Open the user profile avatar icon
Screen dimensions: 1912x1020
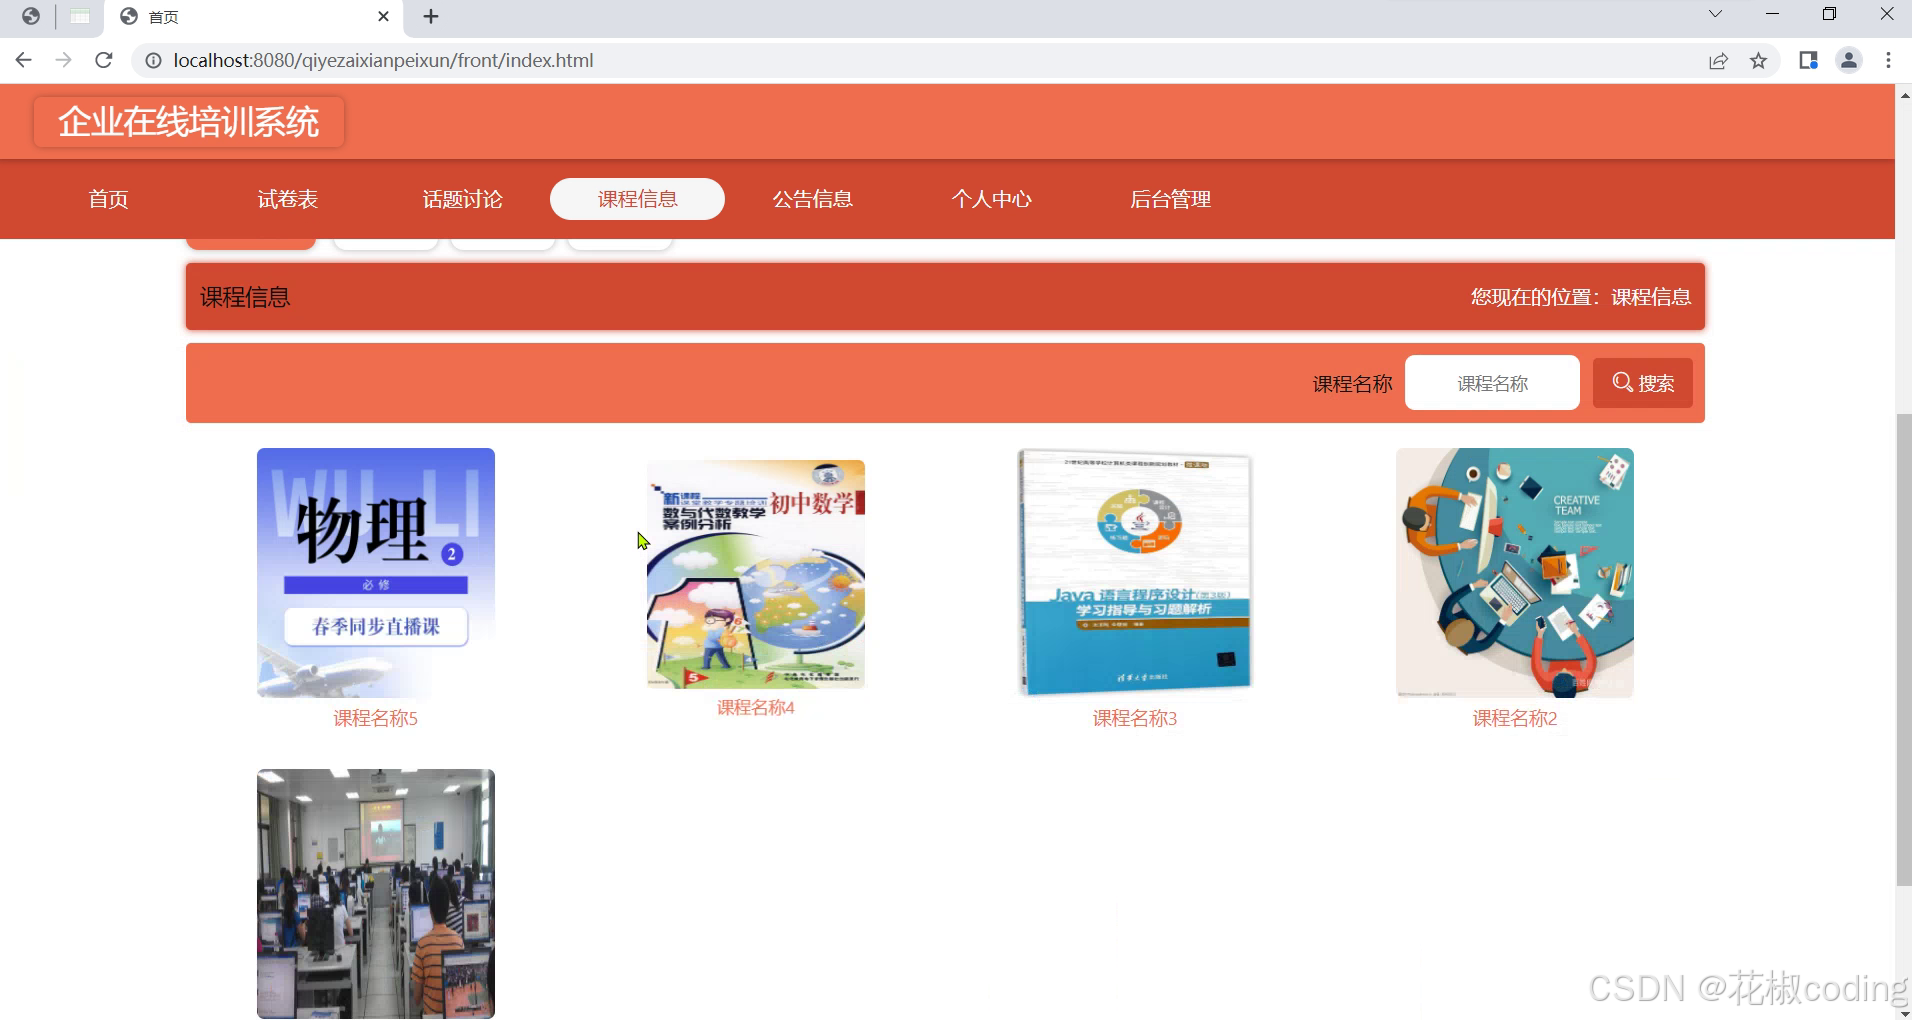pyautogui.click(x=1849, y=60)
